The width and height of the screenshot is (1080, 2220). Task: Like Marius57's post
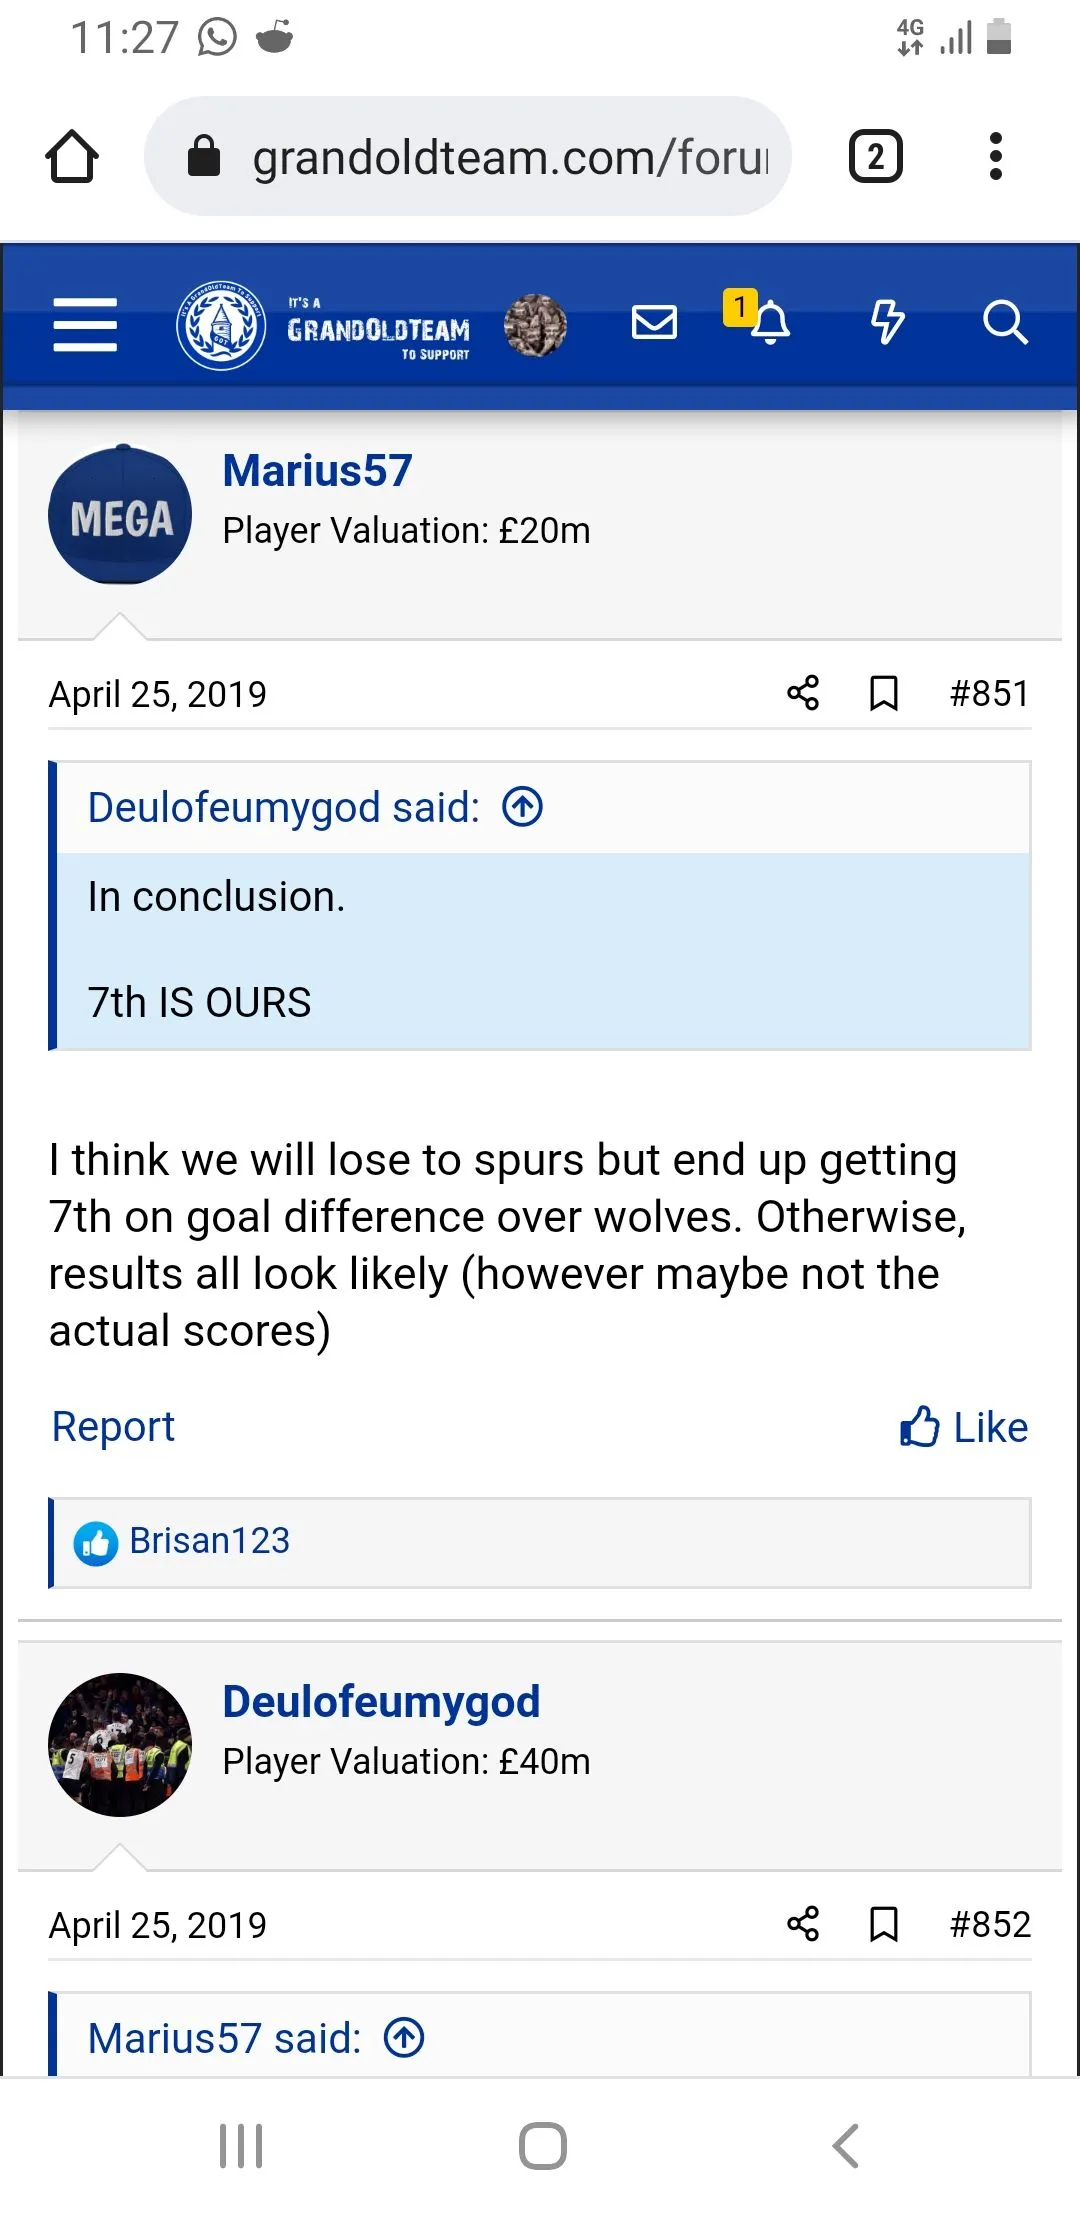coord(964,1427)
